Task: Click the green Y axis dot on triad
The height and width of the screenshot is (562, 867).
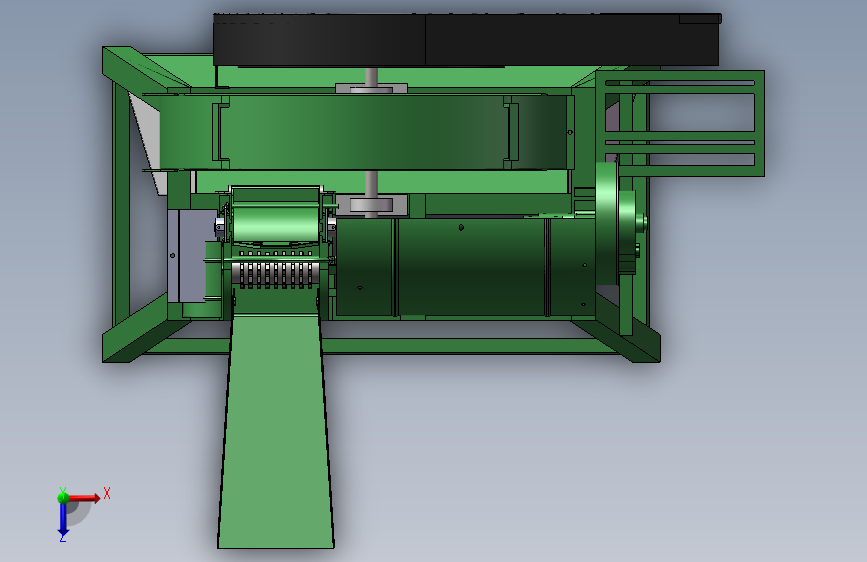Action: click(x=63, y=497)
